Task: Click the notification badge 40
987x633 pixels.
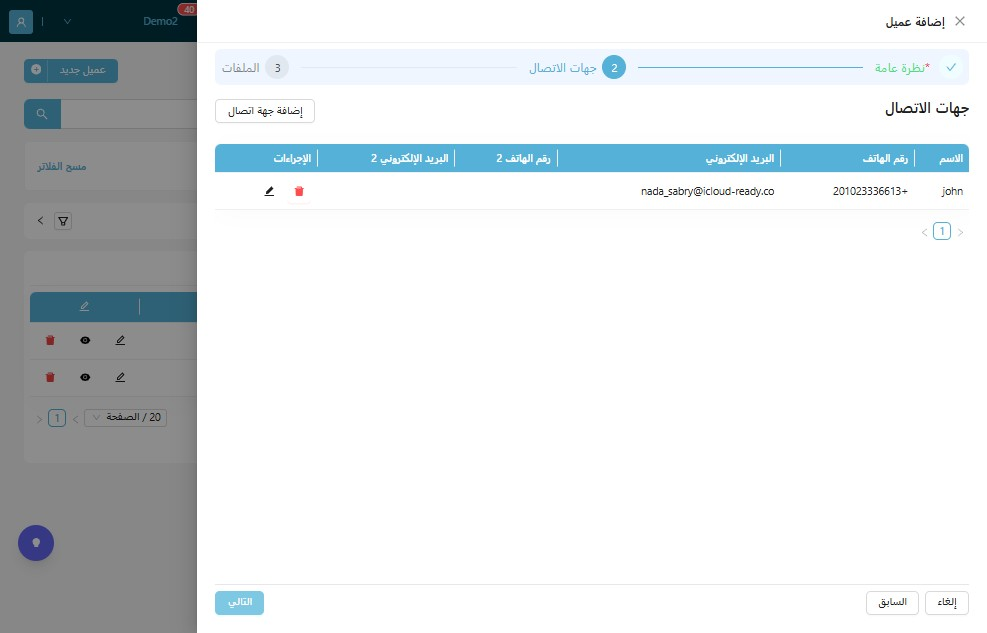Action: point(188,9)
